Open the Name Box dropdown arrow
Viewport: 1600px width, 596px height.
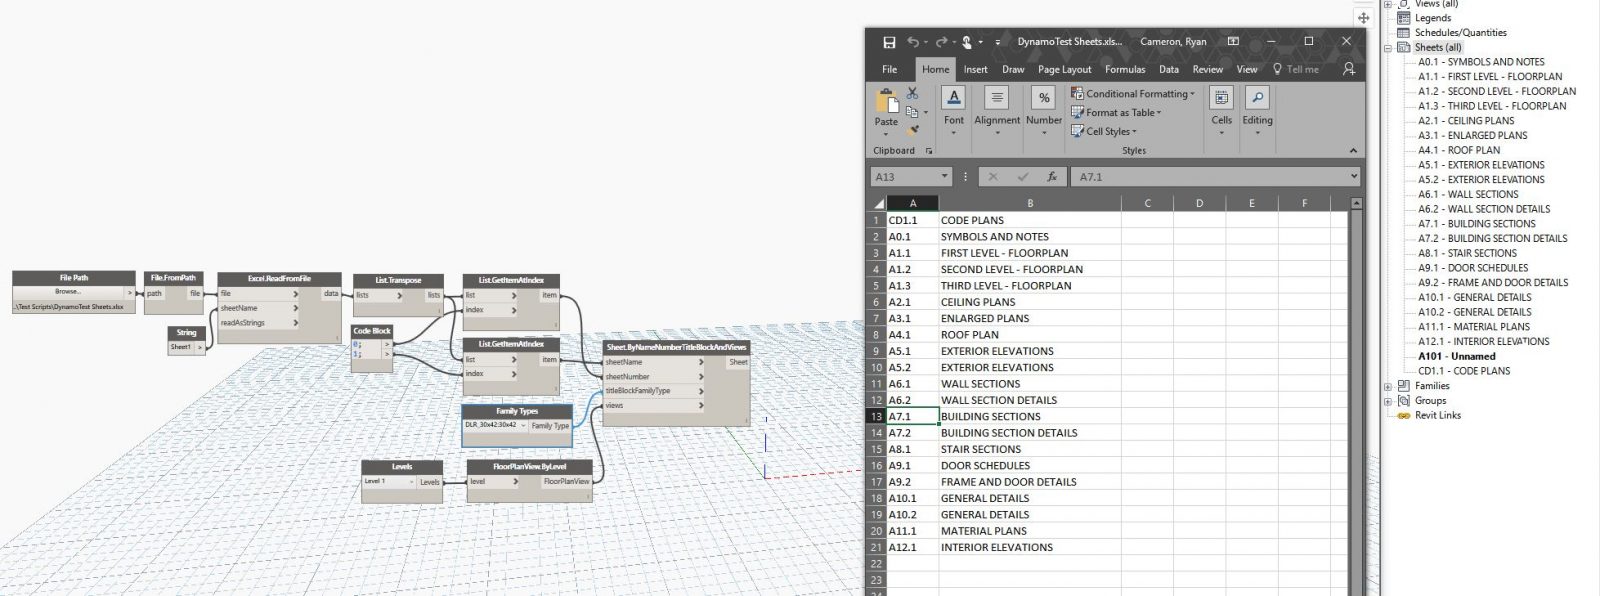[x=945, y=177]
